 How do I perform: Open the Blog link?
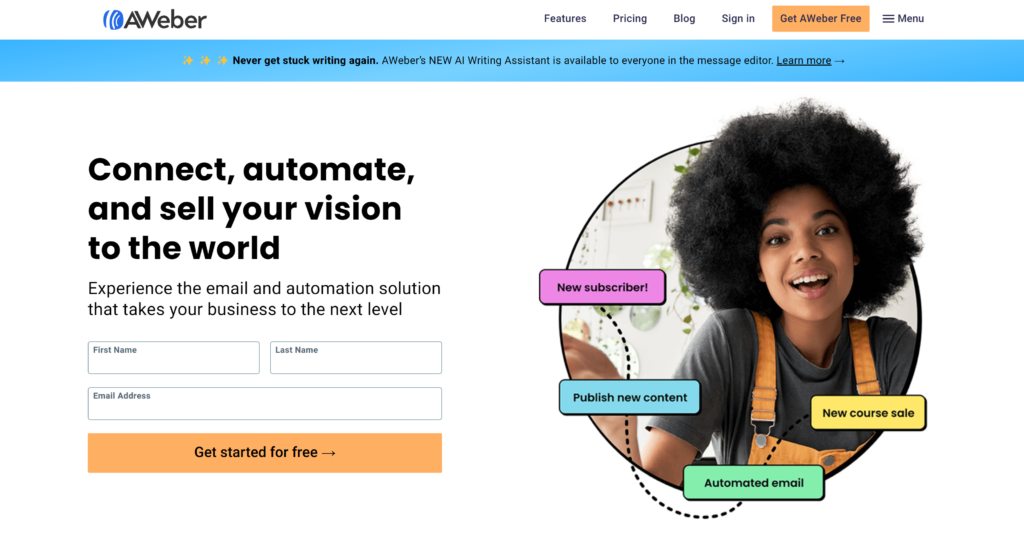click(684, 19)
